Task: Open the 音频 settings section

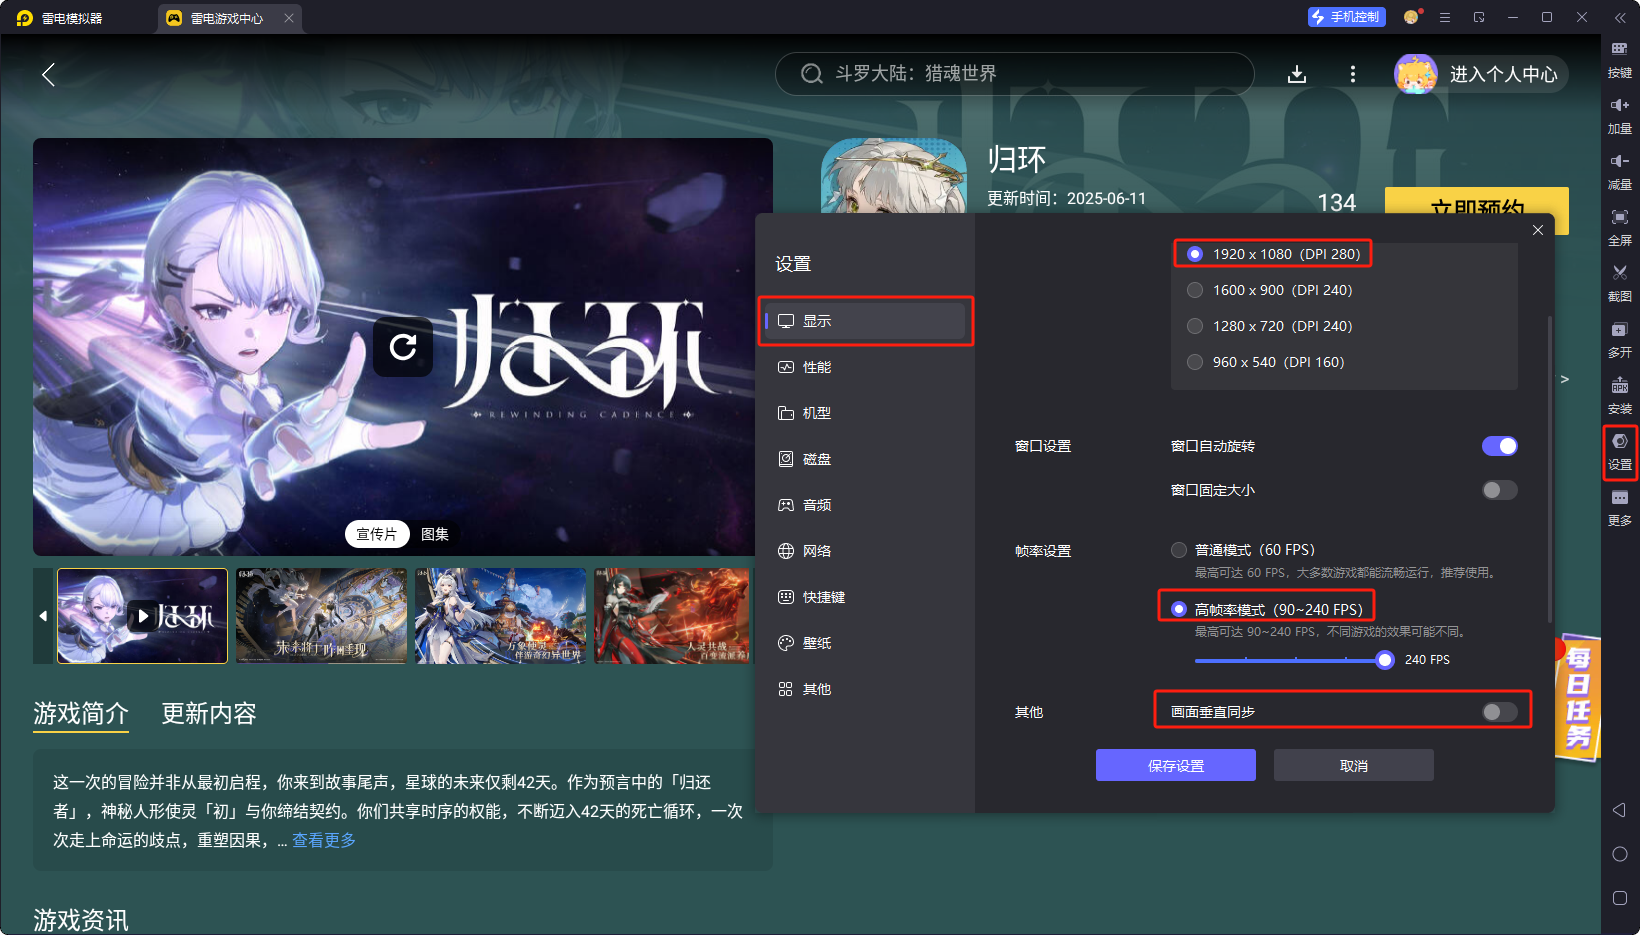Action: coord(866,505)
